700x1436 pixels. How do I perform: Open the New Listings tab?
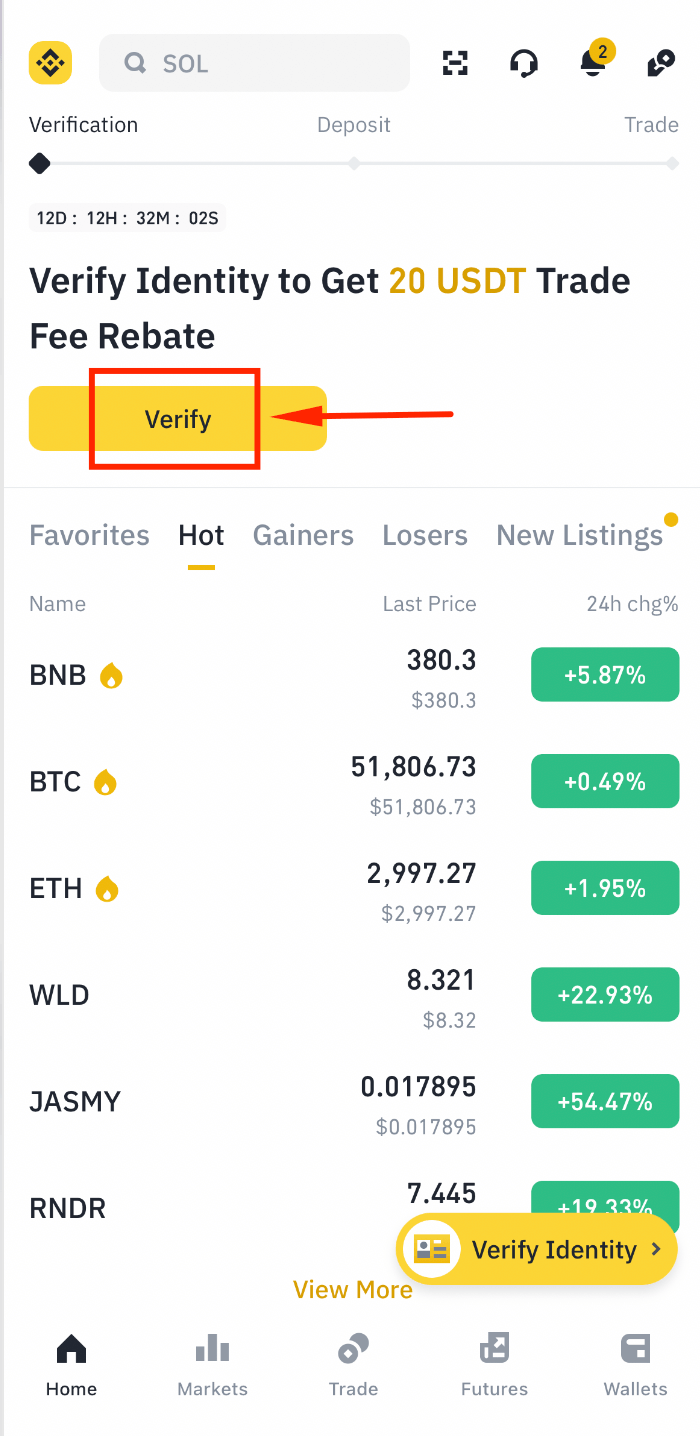579,535
